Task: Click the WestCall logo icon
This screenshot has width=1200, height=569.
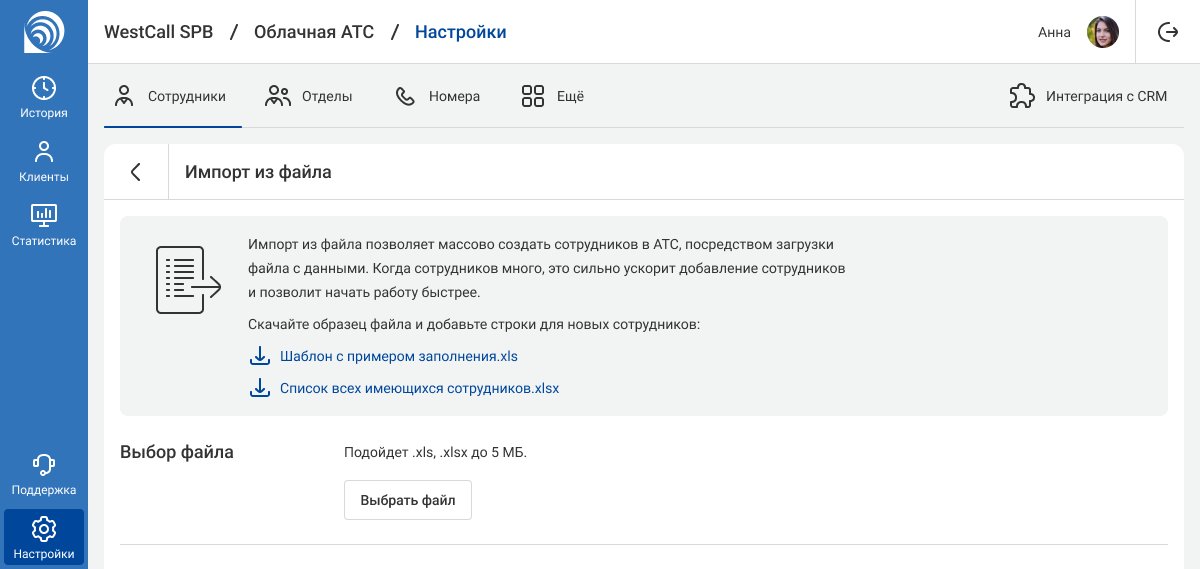Action: 44,31
